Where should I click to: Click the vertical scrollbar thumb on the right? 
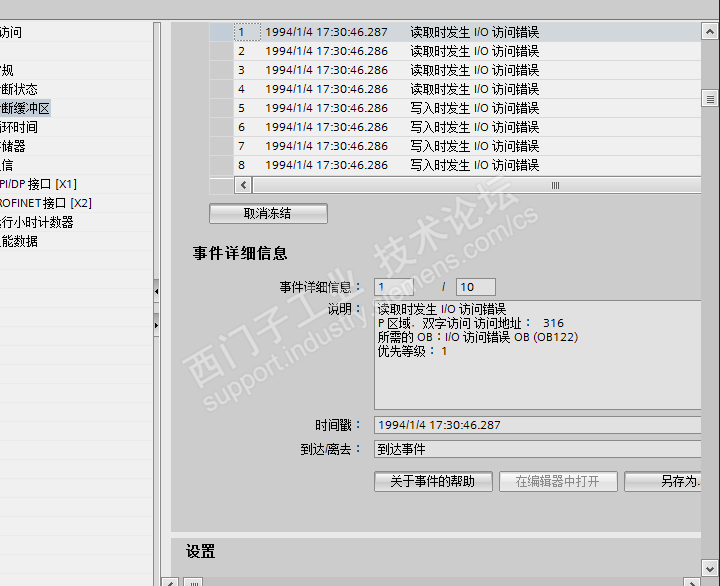pos(710,99)
